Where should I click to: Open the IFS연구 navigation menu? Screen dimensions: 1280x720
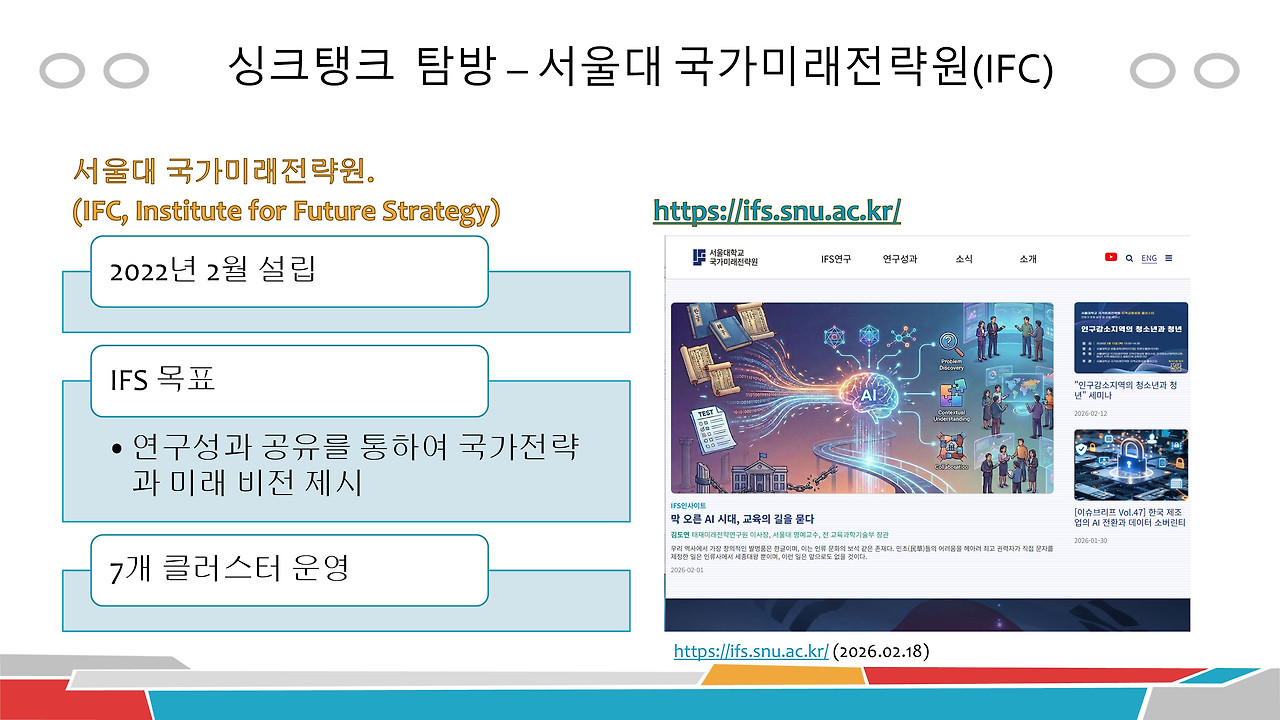pyautogui.click(x=834, y=258)
